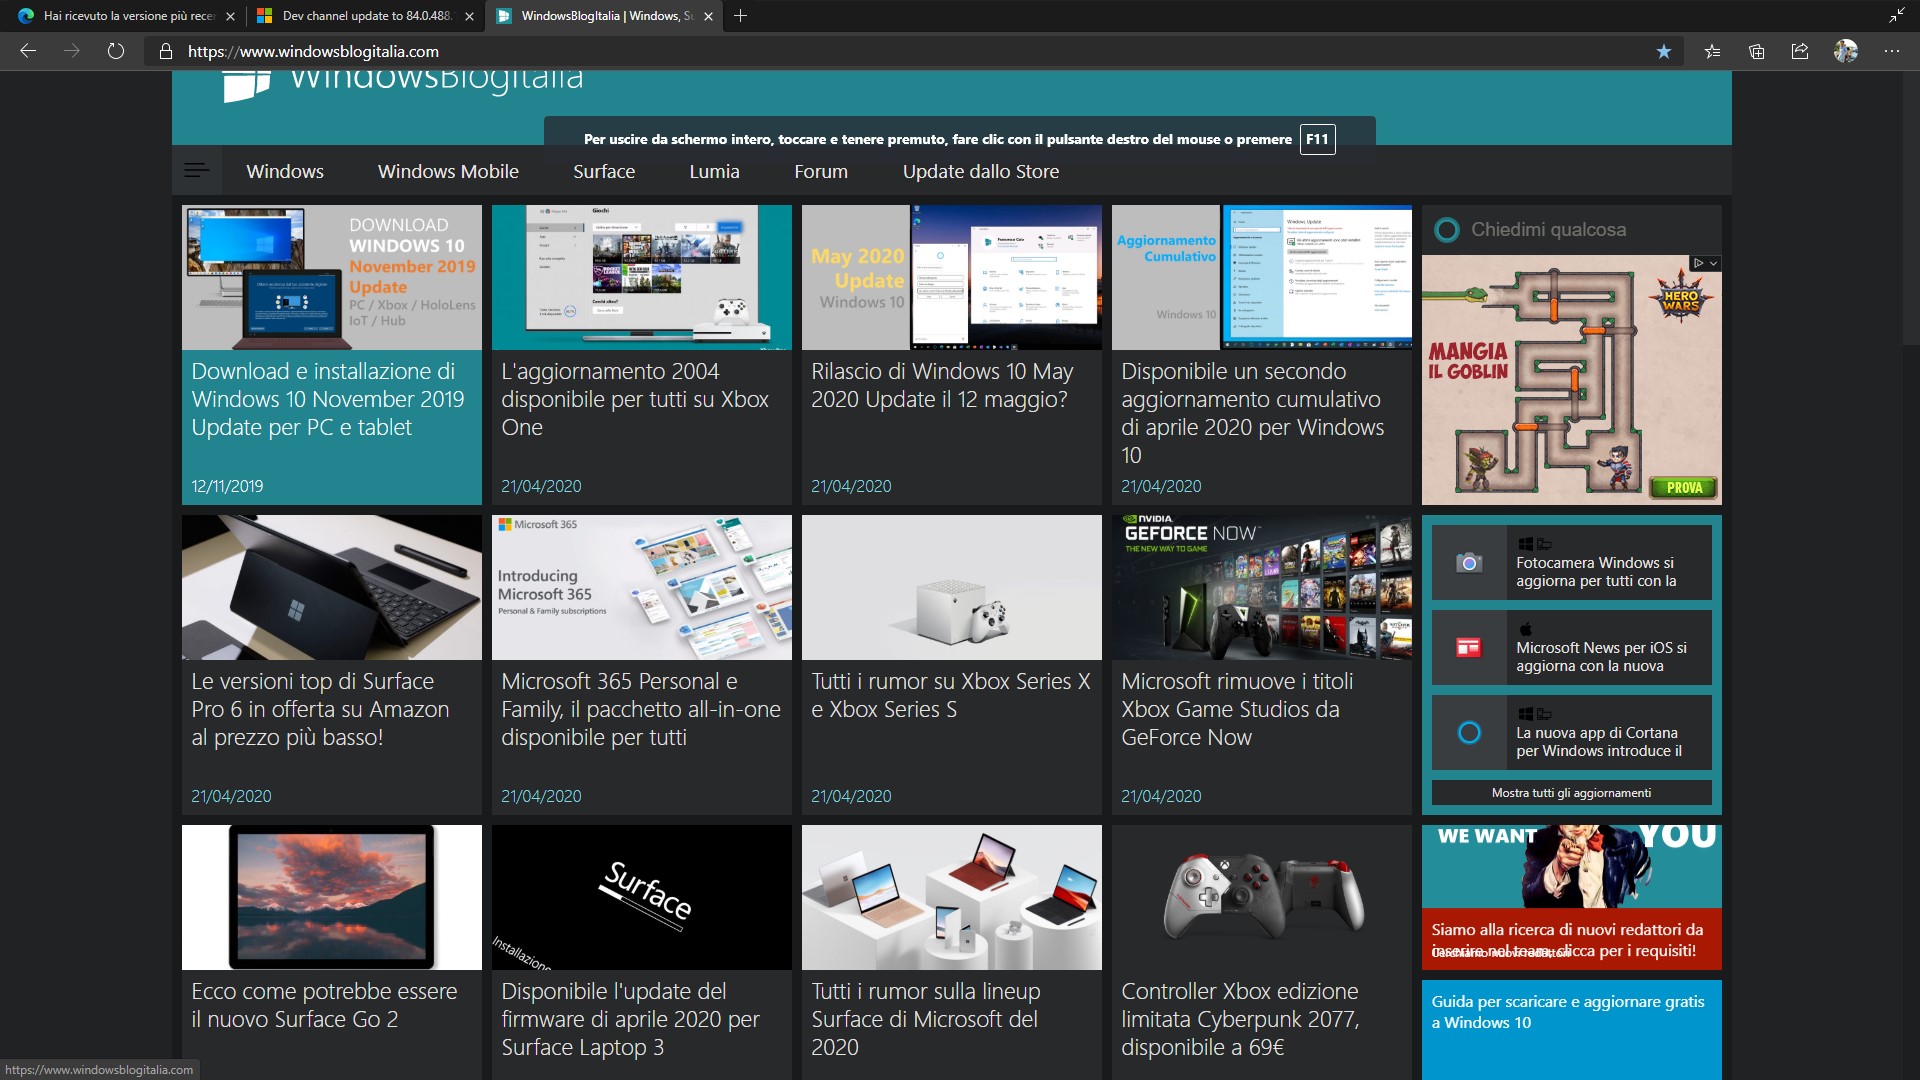This screenshot has height=1080, width=1920.
Task: Open the Windows Mobile menu item
Action: tap(448, 171)
